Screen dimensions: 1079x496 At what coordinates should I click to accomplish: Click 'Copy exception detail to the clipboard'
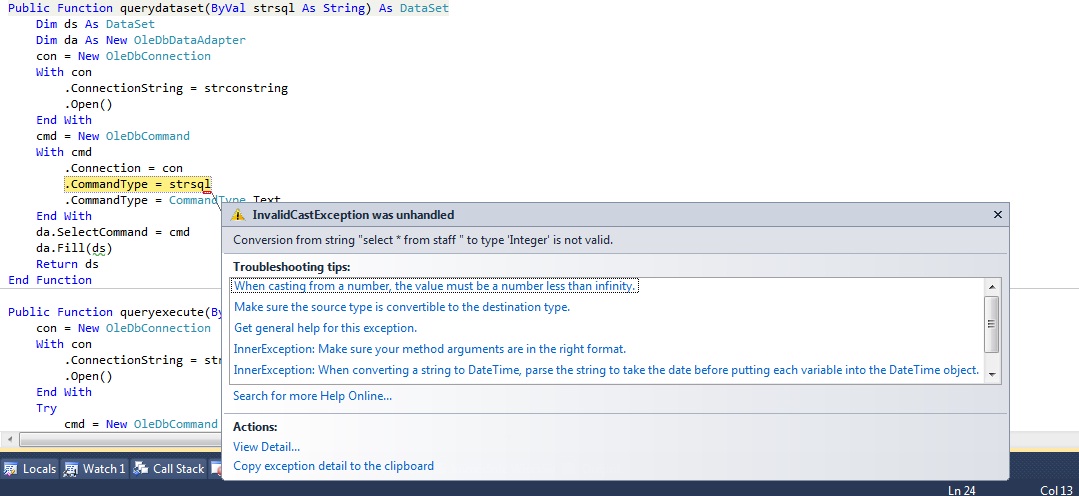click(334, 466)
